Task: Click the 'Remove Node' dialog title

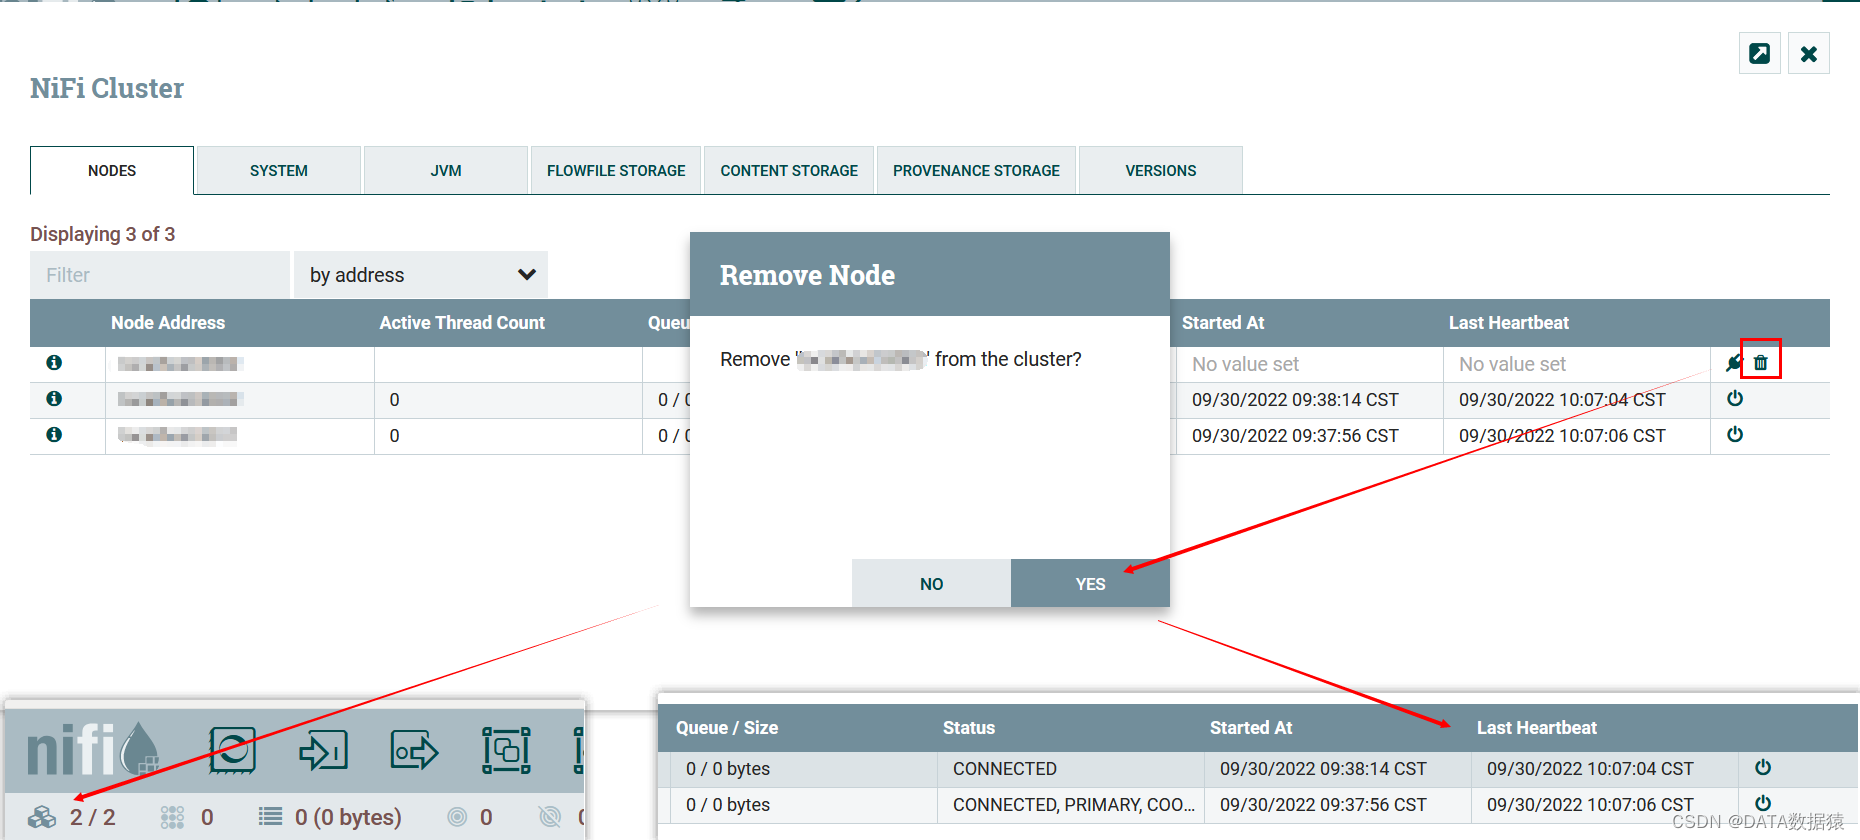Action: coord(807,275)
